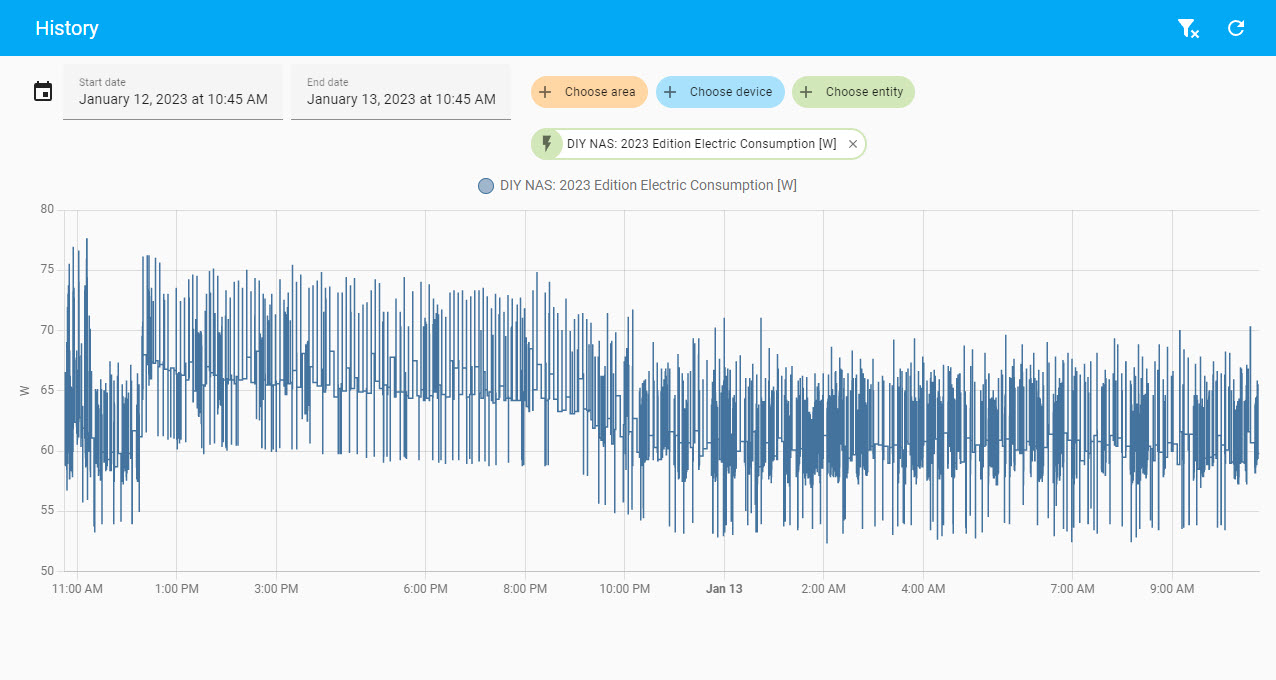Click the History page title
The width and height of the screenshot is (1276, 680).
67,28
